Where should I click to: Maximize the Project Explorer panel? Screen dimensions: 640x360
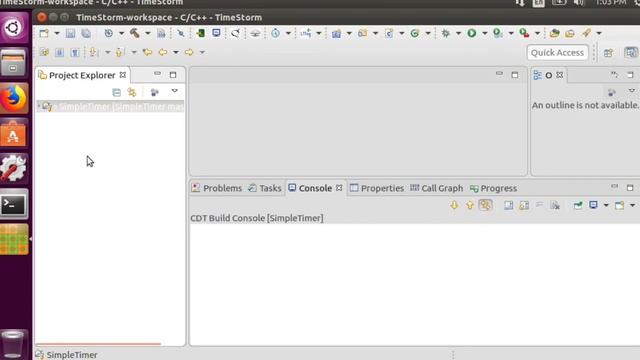pyautogui.click(x=173, y=75)
